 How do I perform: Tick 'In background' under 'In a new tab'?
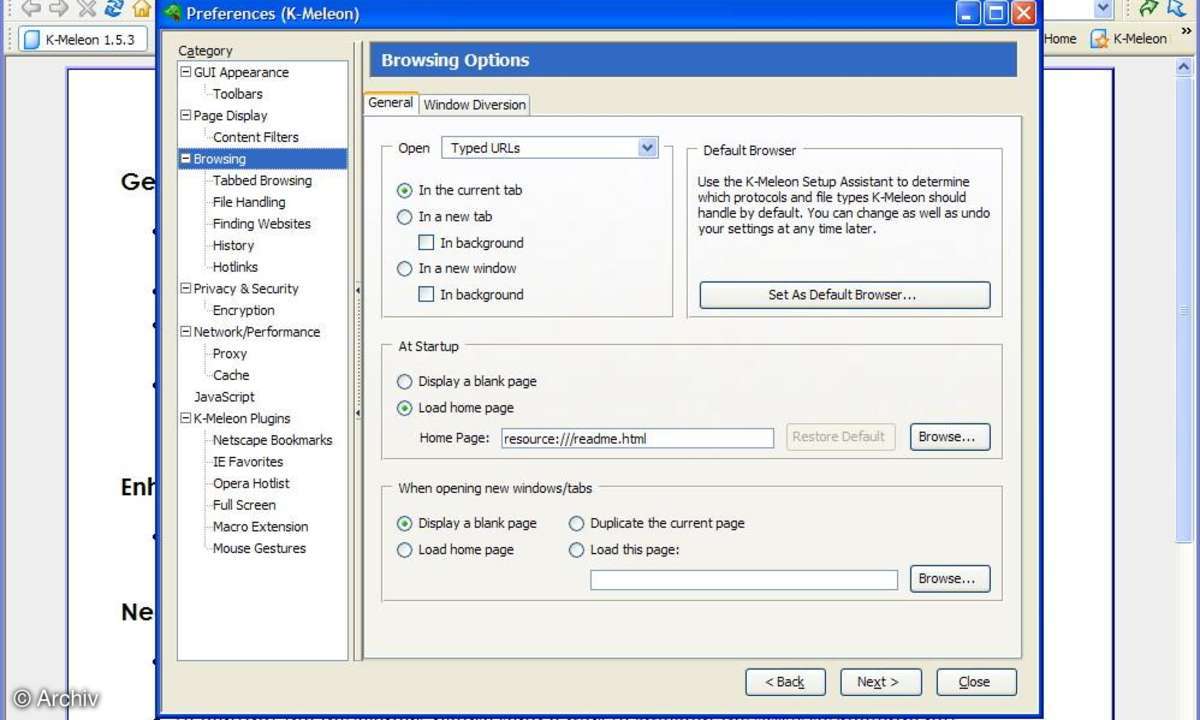pyautogui.click(x=426, y=242)
